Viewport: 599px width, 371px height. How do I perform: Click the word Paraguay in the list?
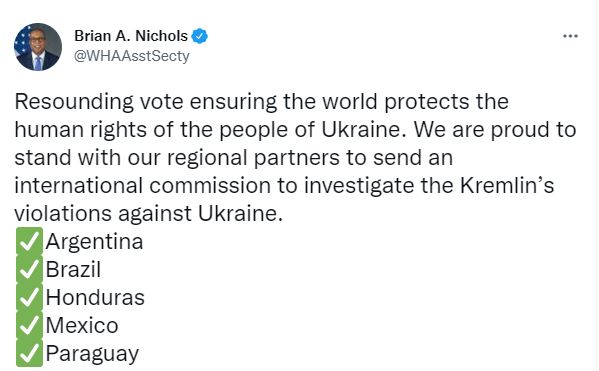pyautogui.click(x=92, y=355)
